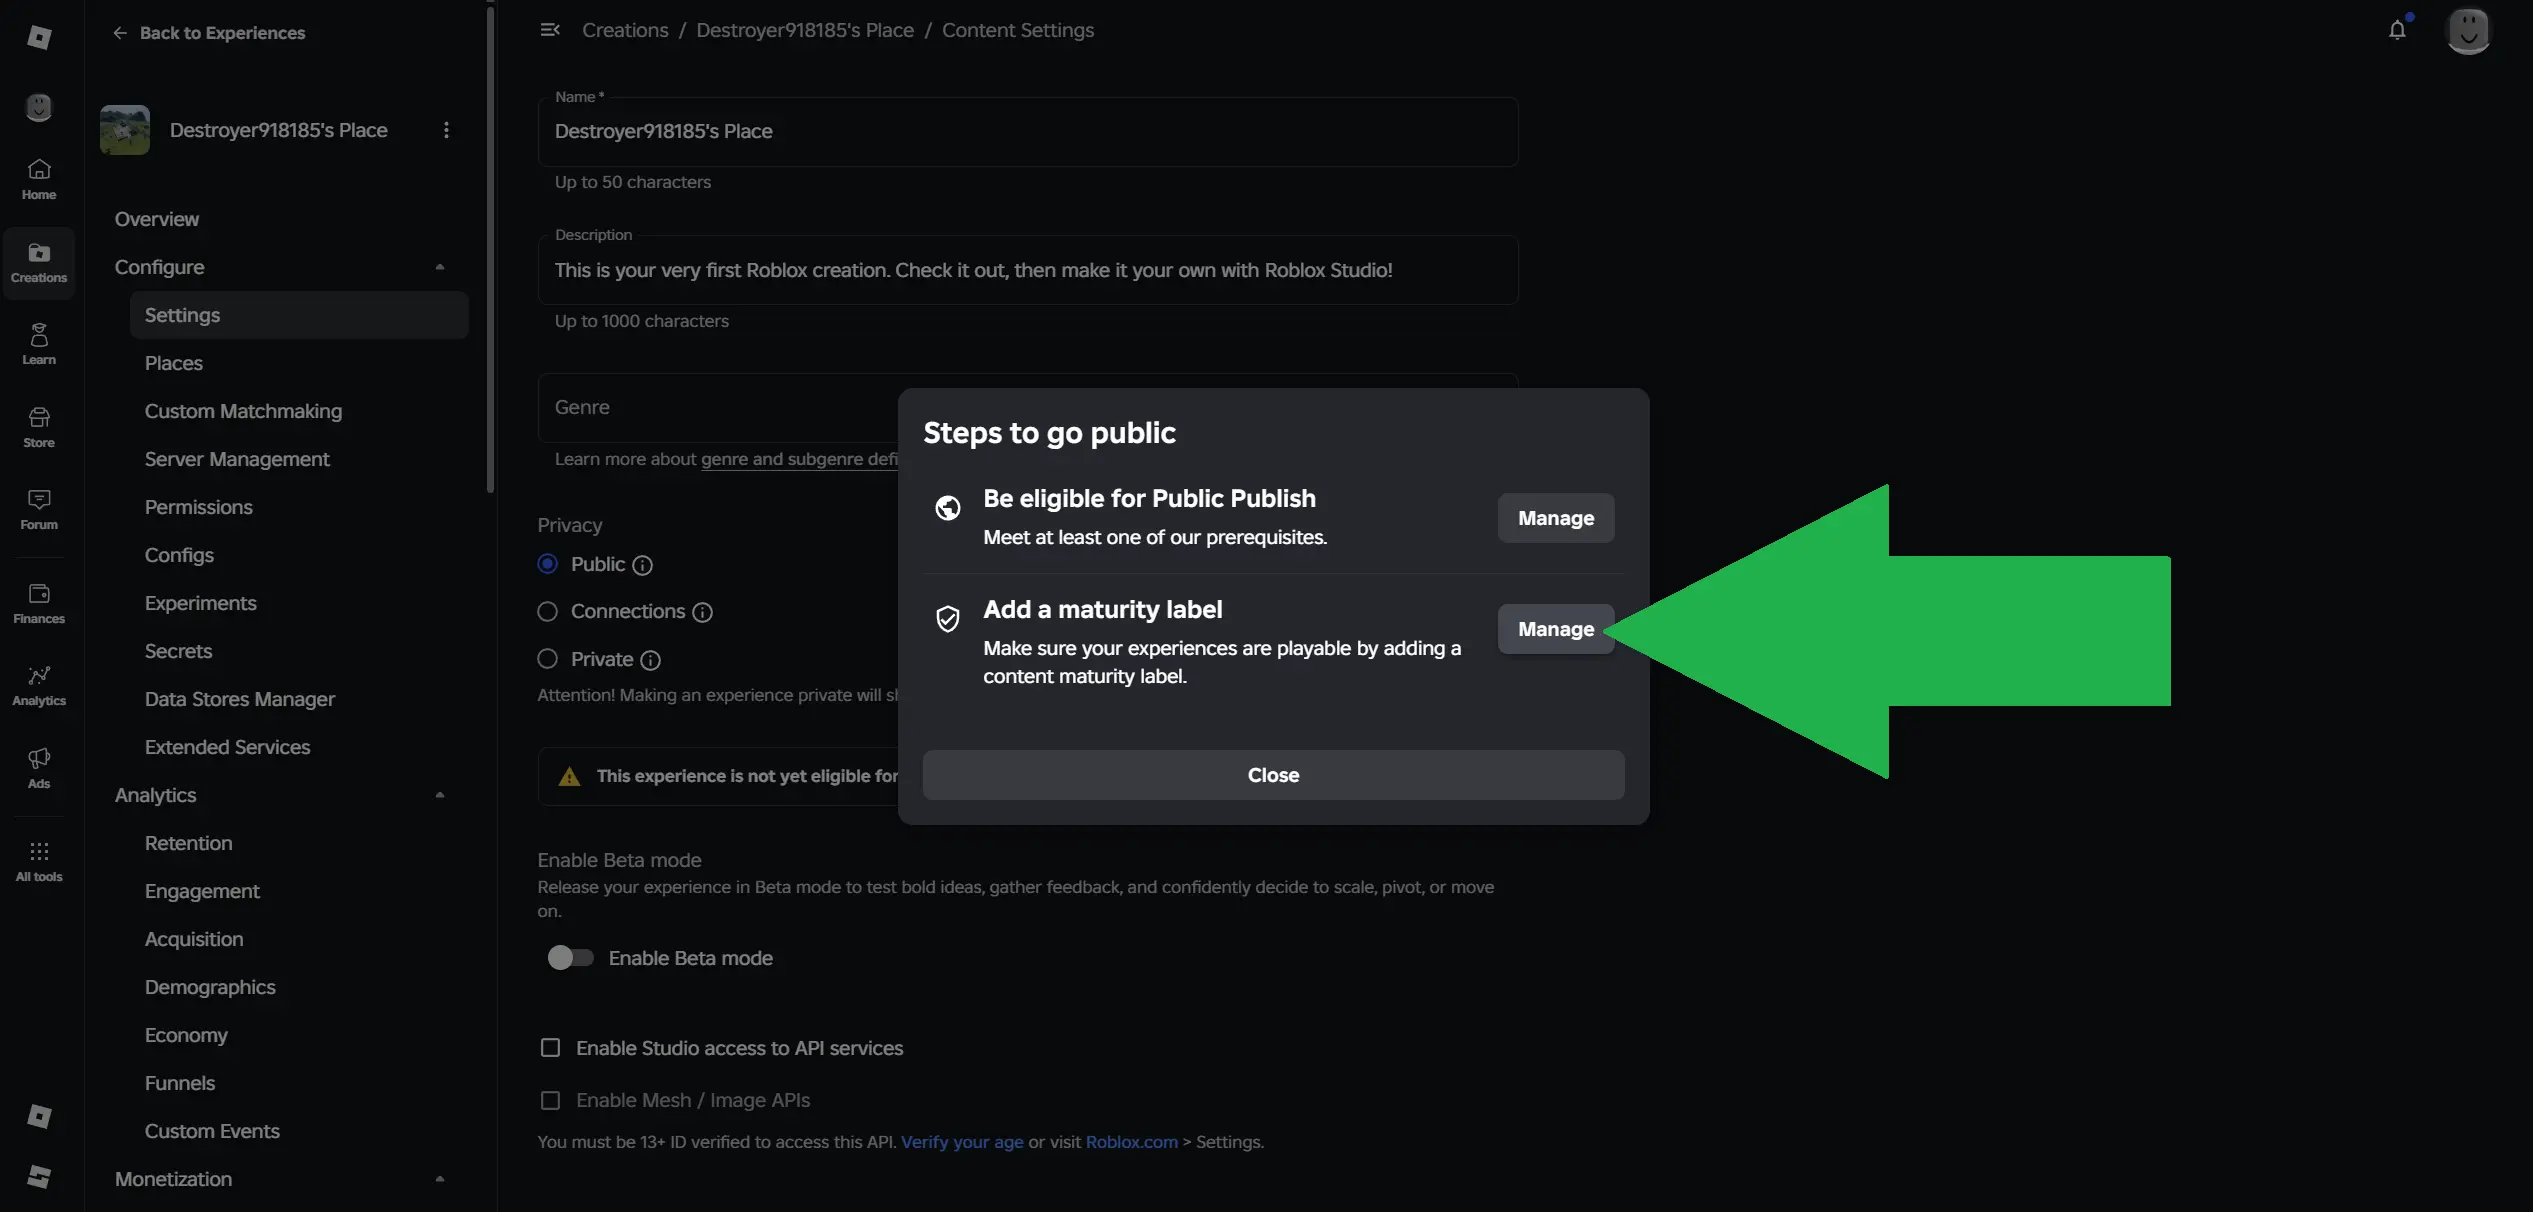Open Economy analytics
Viewport: 2533px width, 1212px height.
pyautogui.click(x=186, y=1035)
